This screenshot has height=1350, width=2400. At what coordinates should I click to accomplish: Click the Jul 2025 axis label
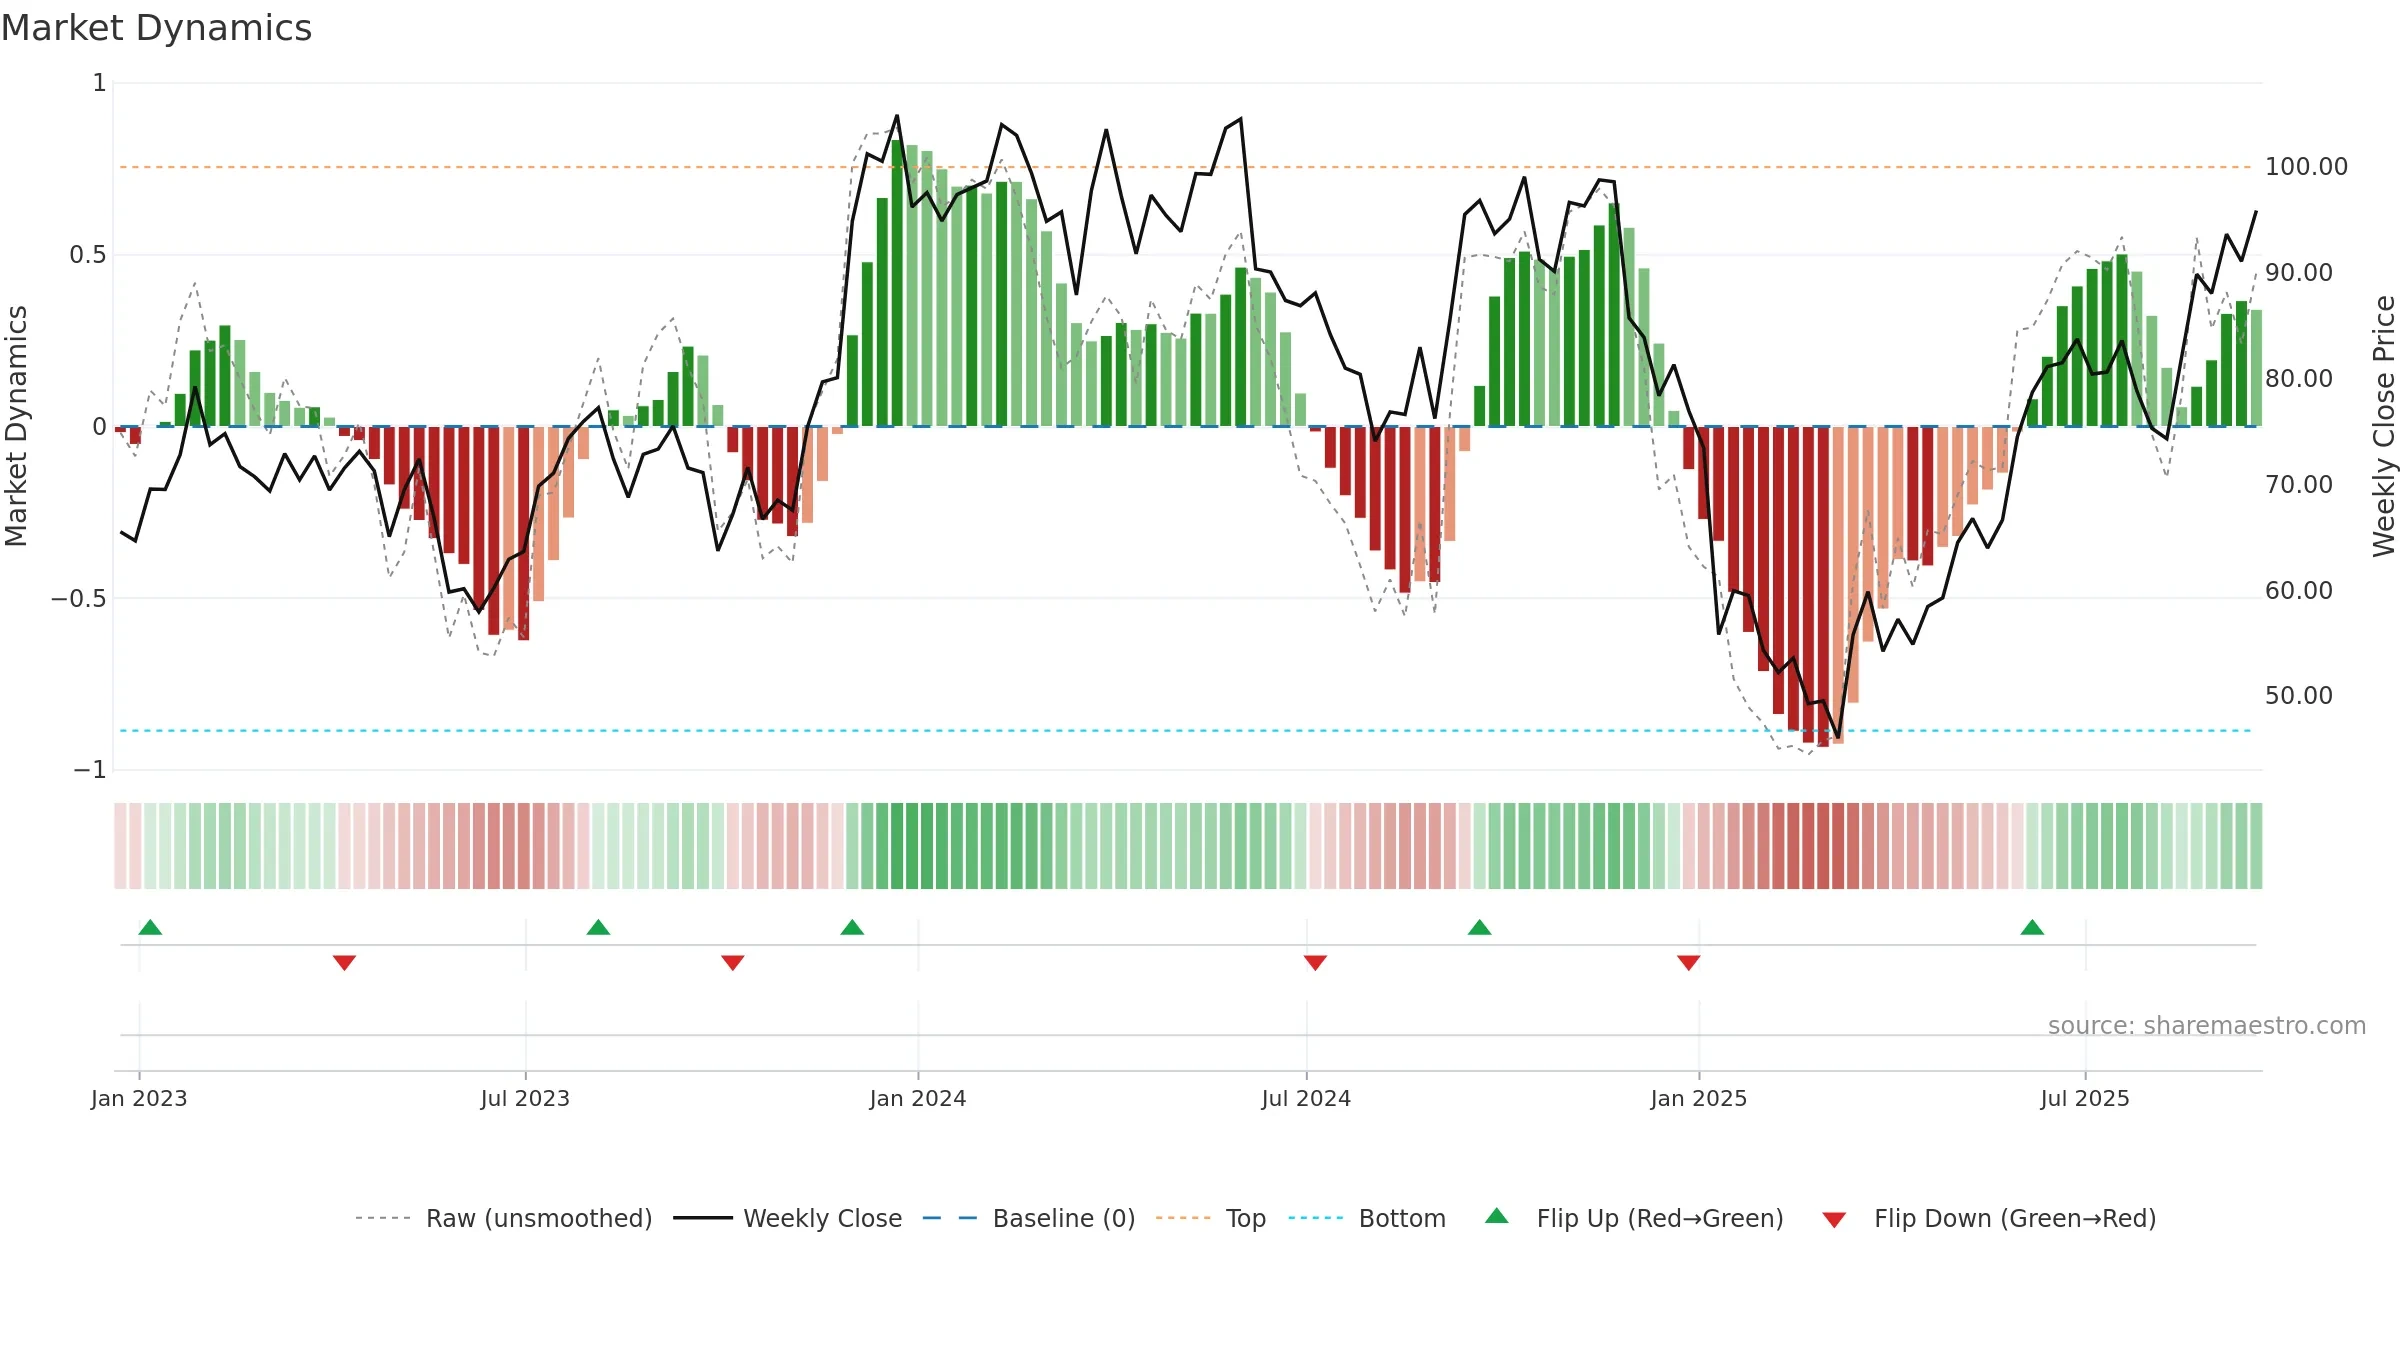2085,1098
